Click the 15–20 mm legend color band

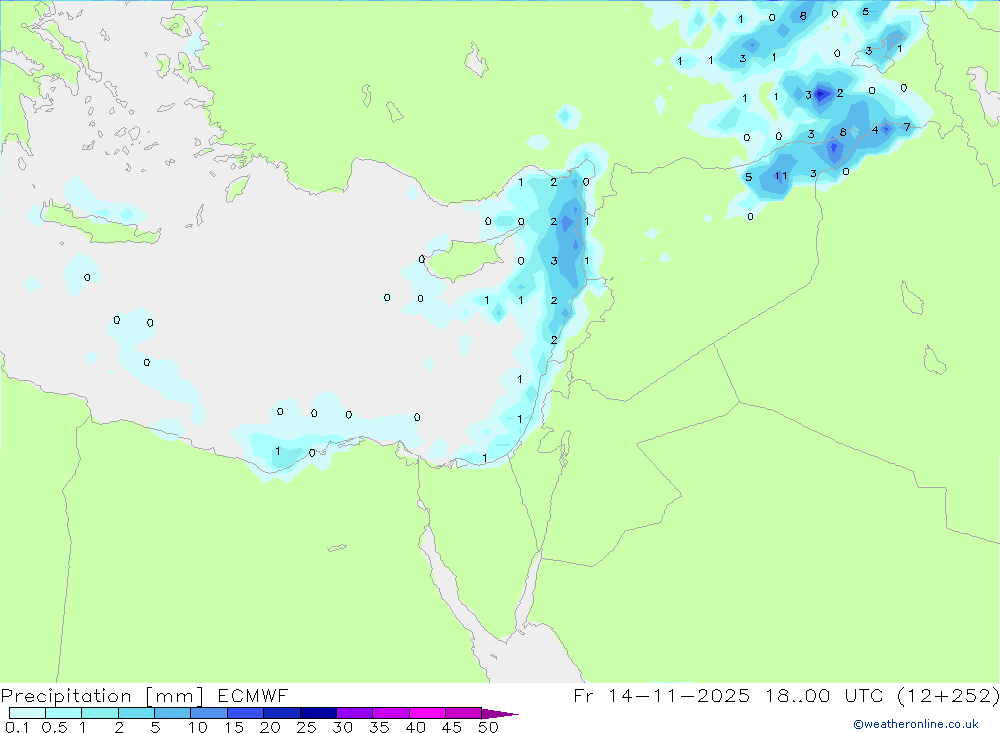click(245, 713)
